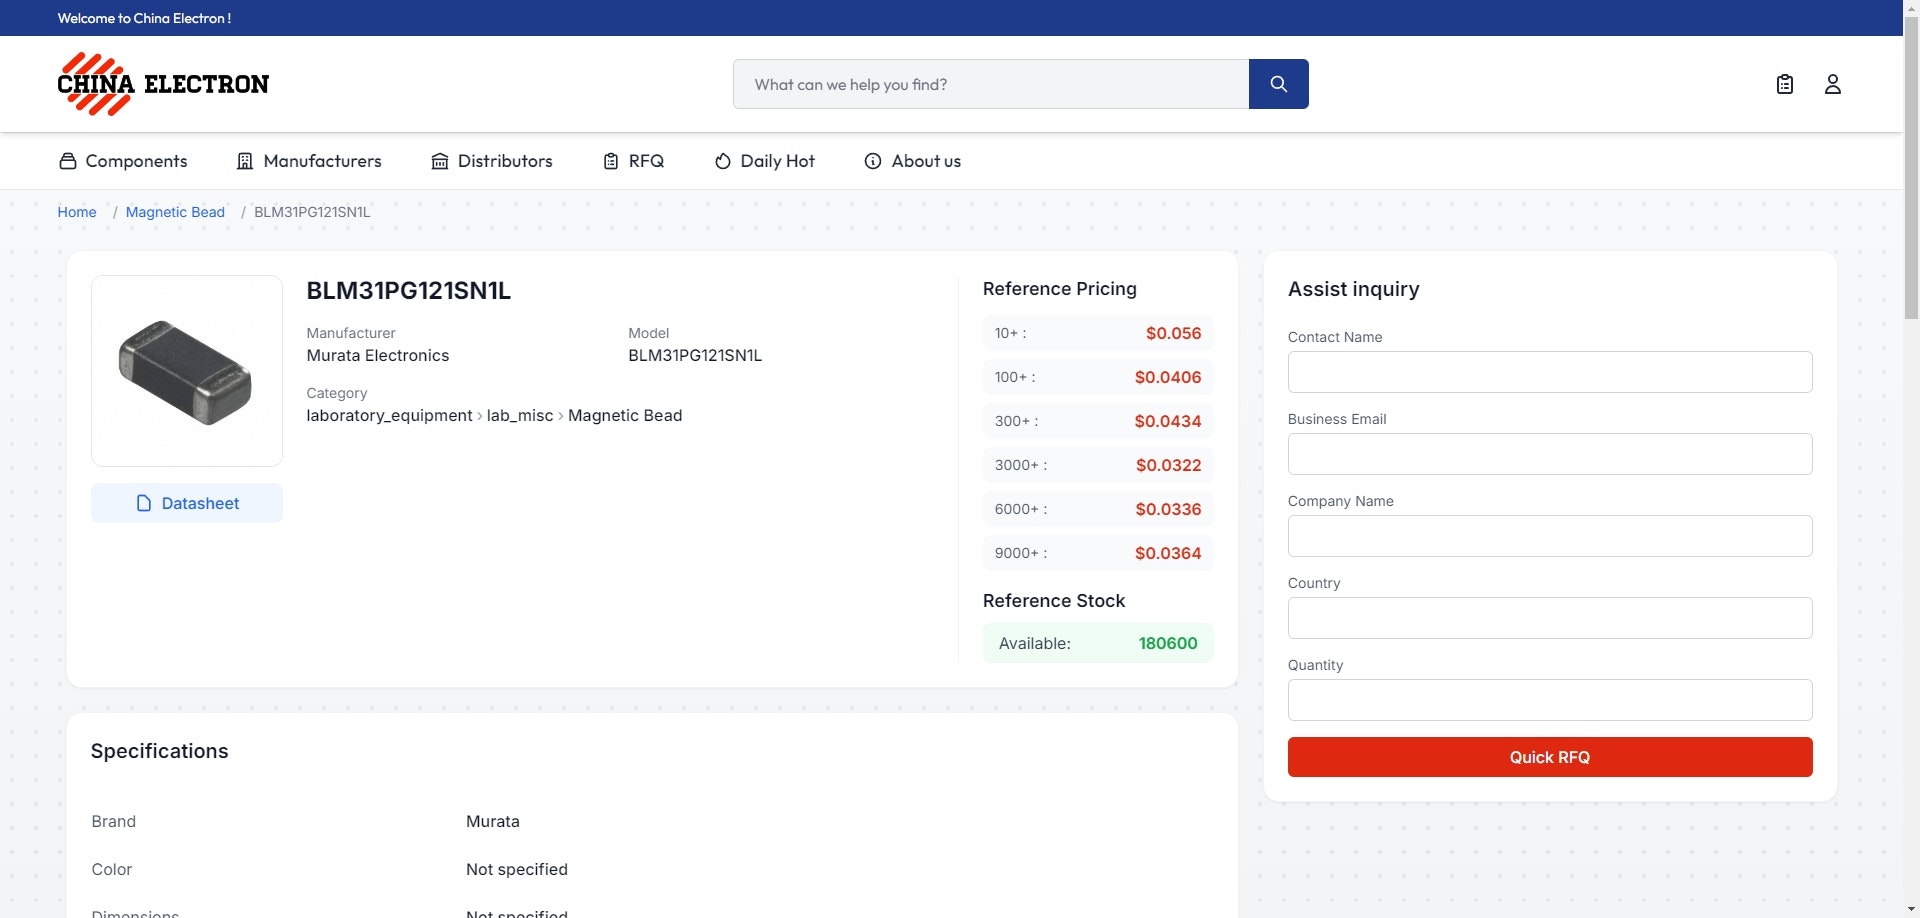Click the Datasheet document icon
The image size is (1920, 918).
(x=144, y=503)
